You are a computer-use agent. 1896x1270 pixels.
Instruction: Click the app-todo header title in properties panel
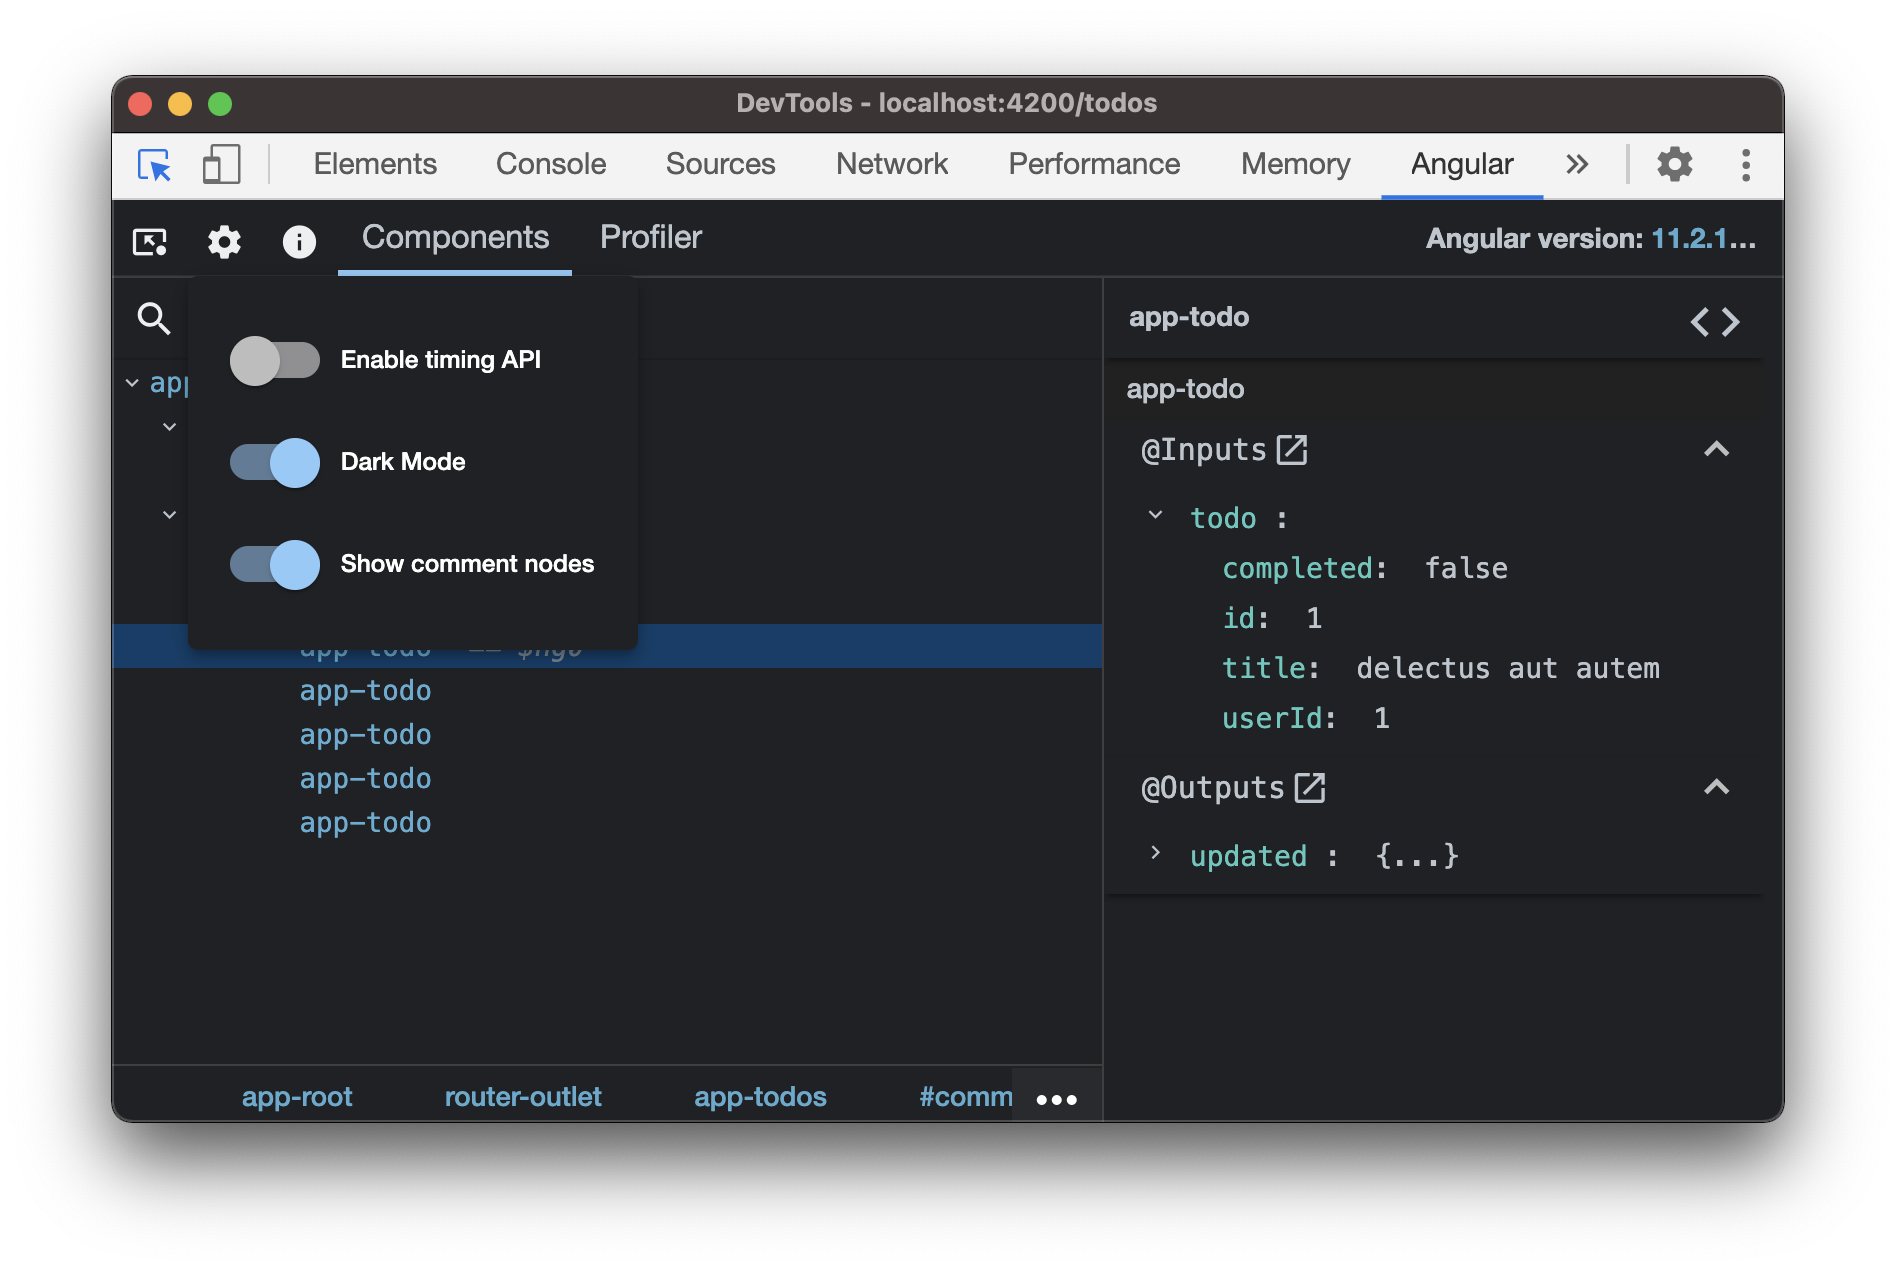coord(1188,317)
